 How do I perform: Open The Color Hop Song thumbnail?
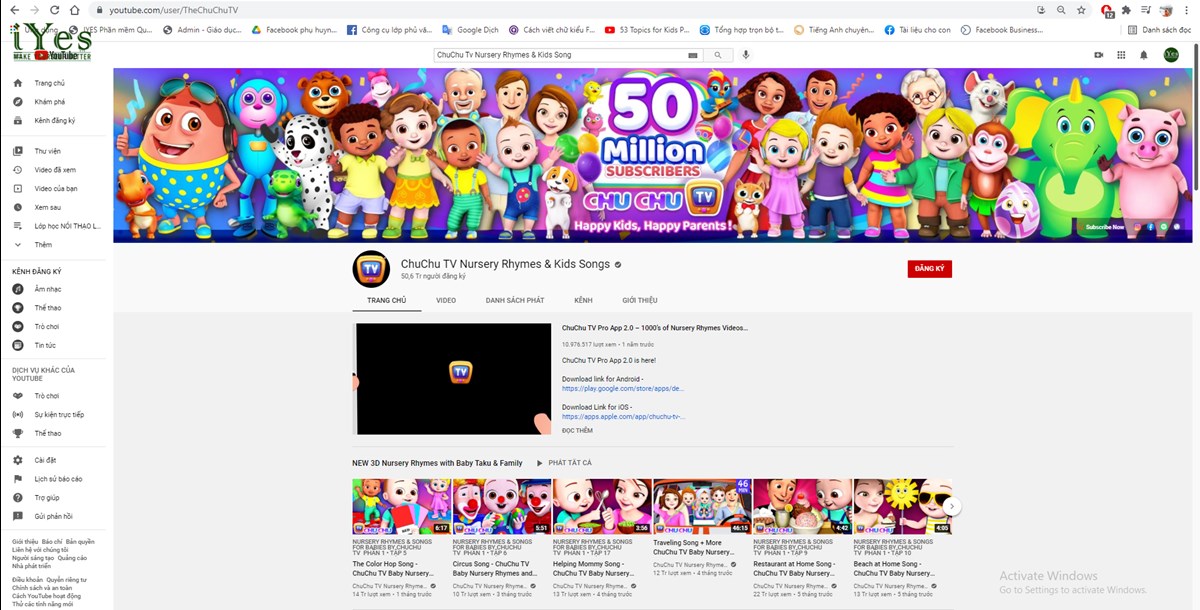click(x=402, y=507)
